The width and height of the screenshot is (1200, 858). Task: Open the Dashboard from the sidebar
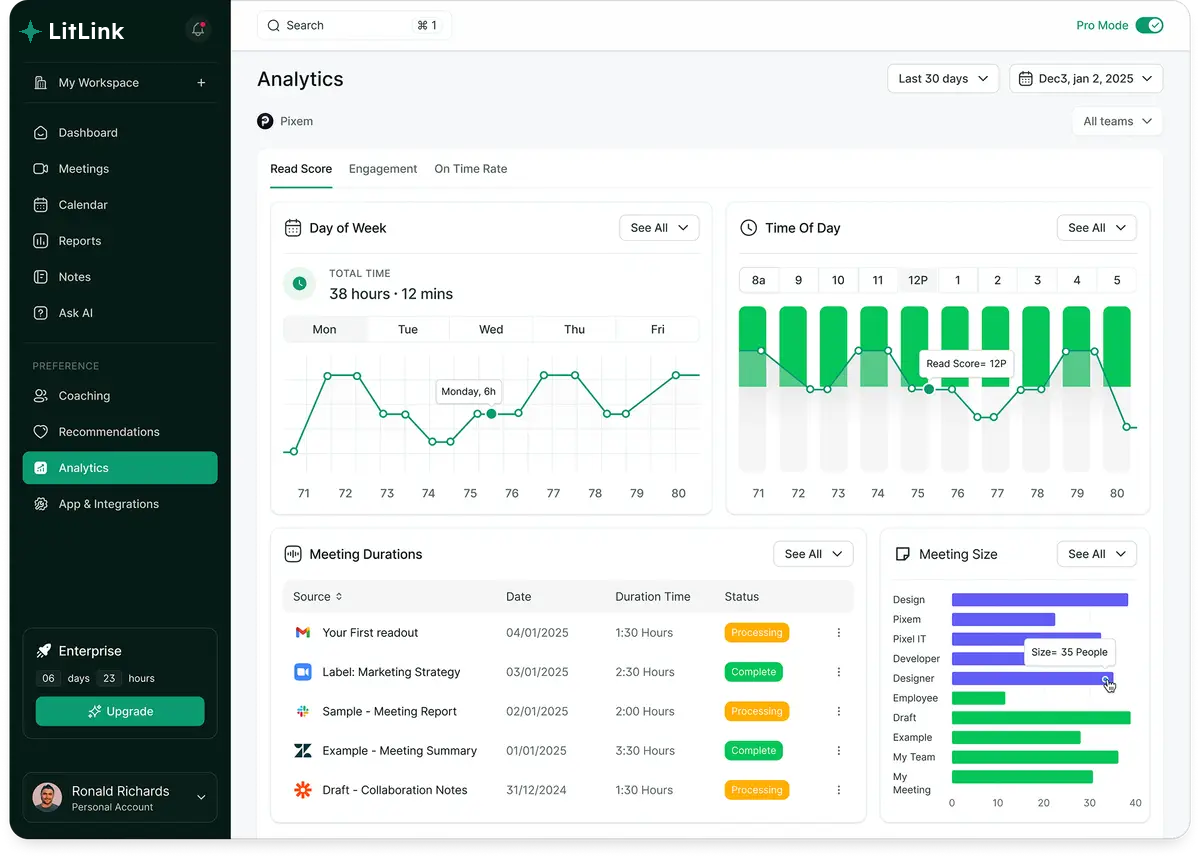coord(90,132)
